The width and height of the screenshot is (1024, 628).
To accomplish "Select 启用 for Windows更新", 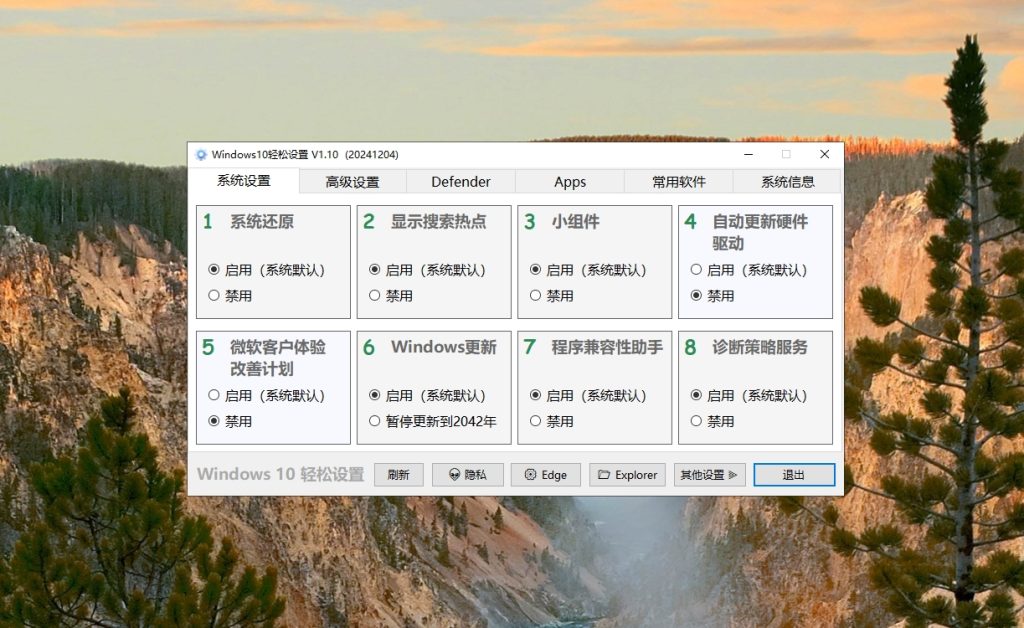I will pyautogui.click(x=428, y=395).
